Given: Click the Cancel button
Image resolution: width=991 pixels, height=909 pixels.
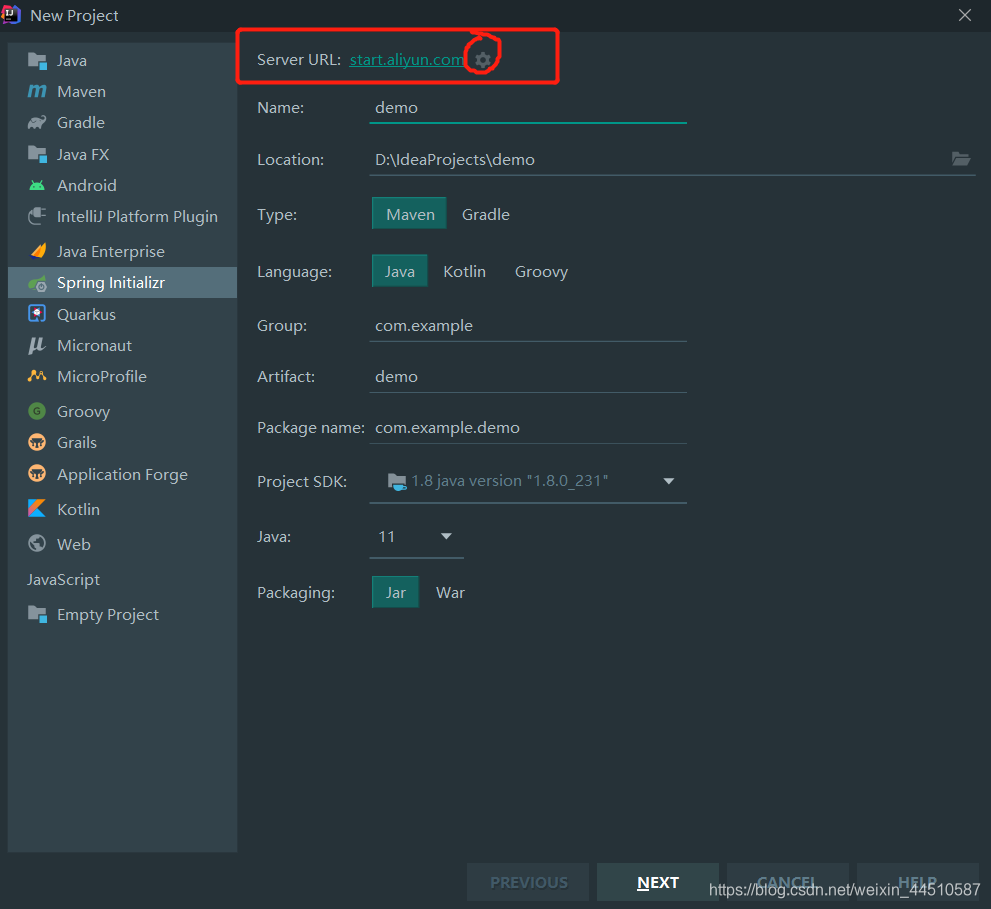Looking at the screenshot, I should (x=787, y=882).
